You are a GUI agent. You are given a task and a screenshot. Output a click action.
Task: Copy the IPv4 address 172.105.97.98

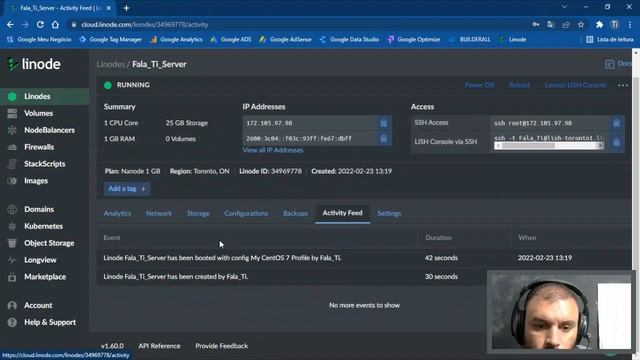pos(384,123)
